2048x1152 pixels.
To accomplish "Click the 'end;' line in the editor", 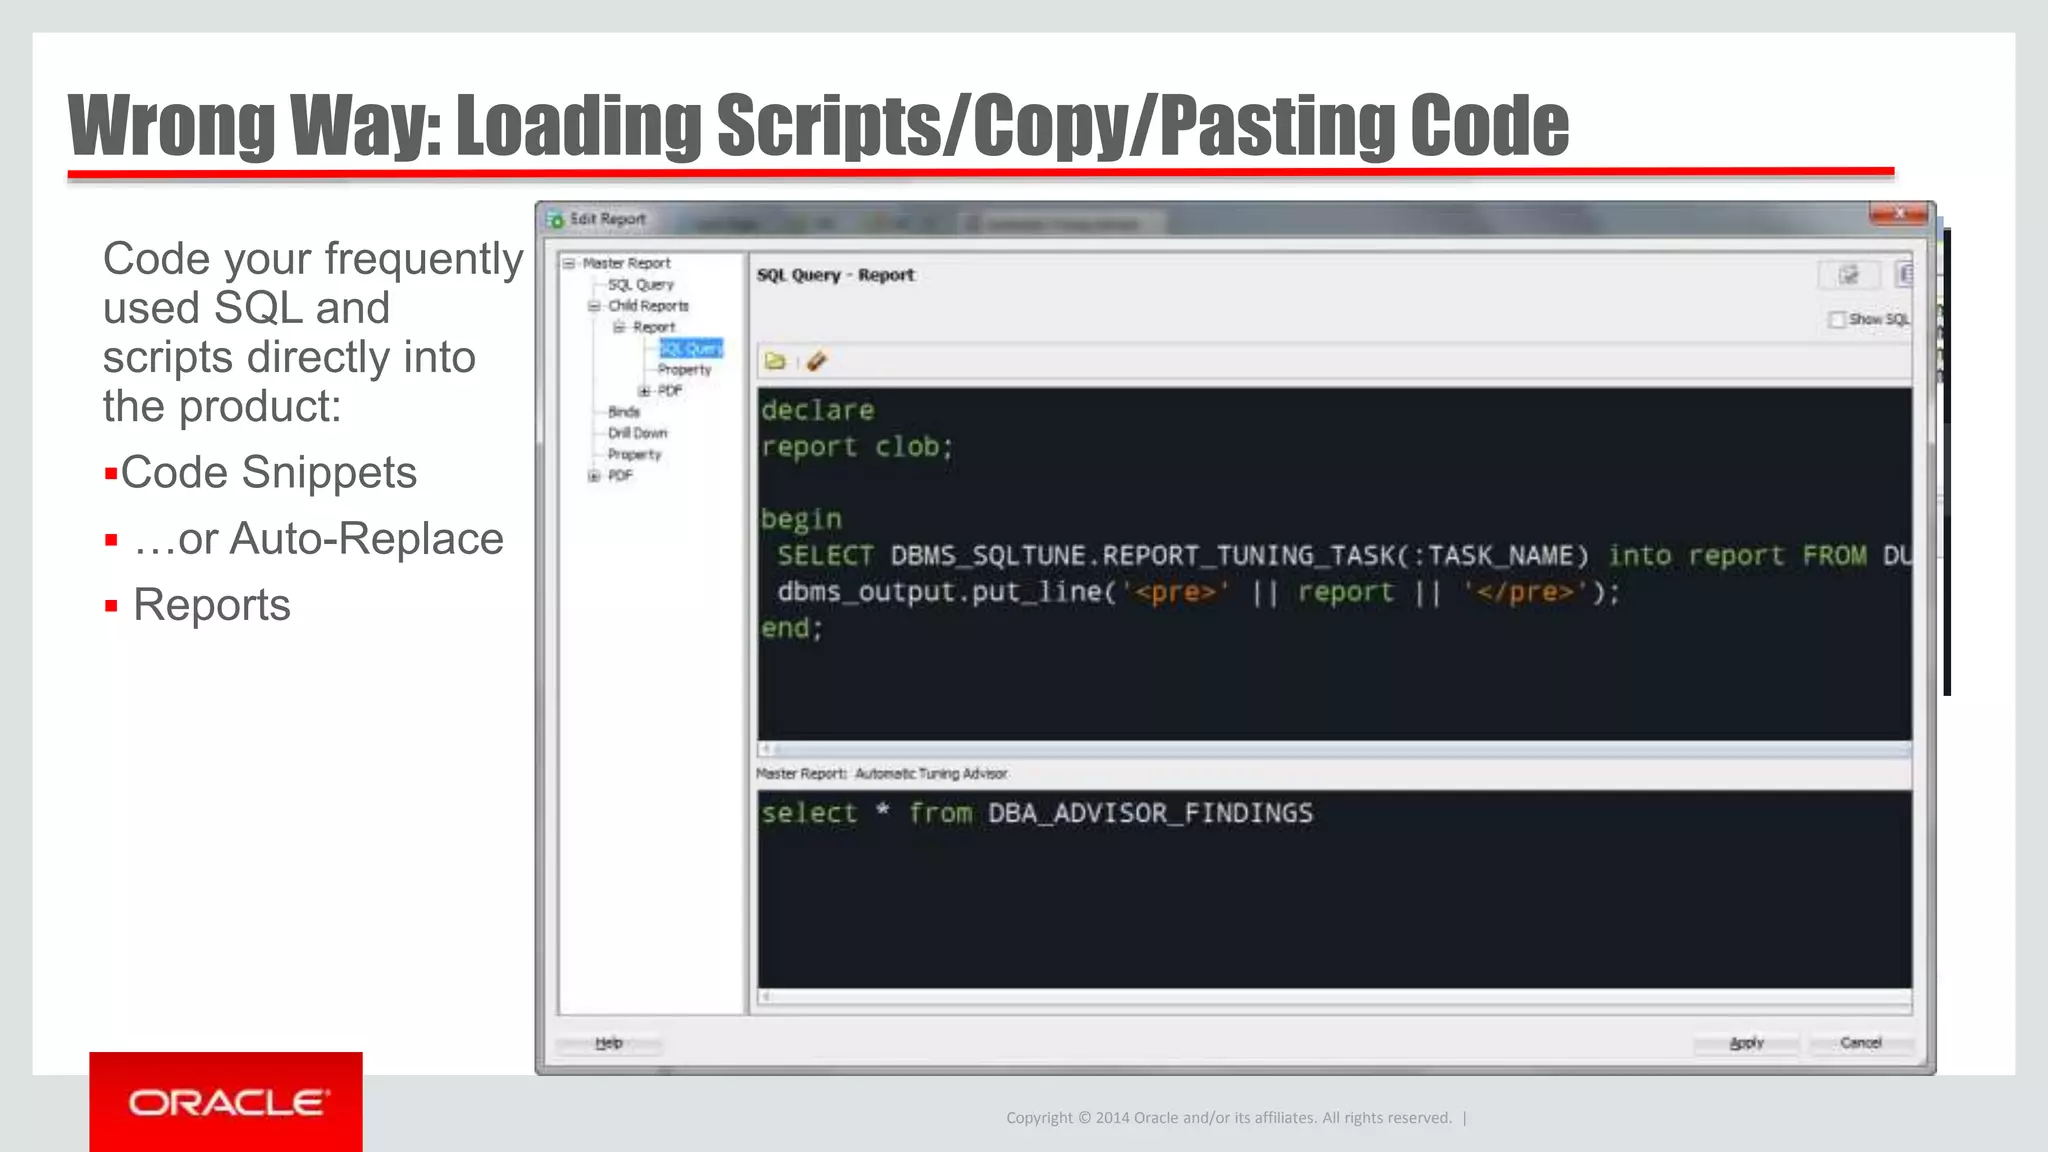I will (x=792, y=628).
